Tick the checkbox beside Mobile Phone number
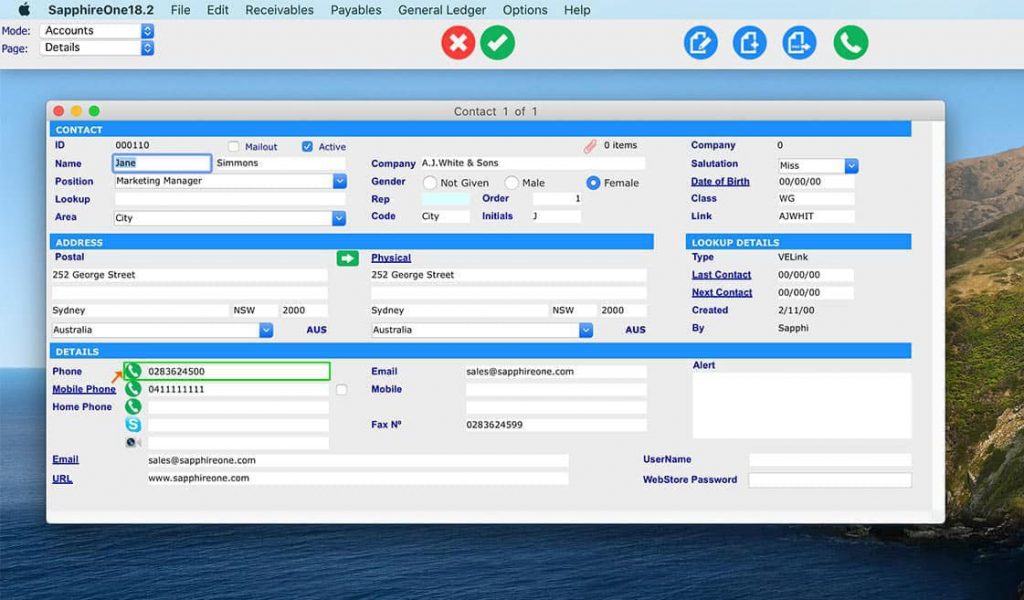 click(x=342, y=390)
